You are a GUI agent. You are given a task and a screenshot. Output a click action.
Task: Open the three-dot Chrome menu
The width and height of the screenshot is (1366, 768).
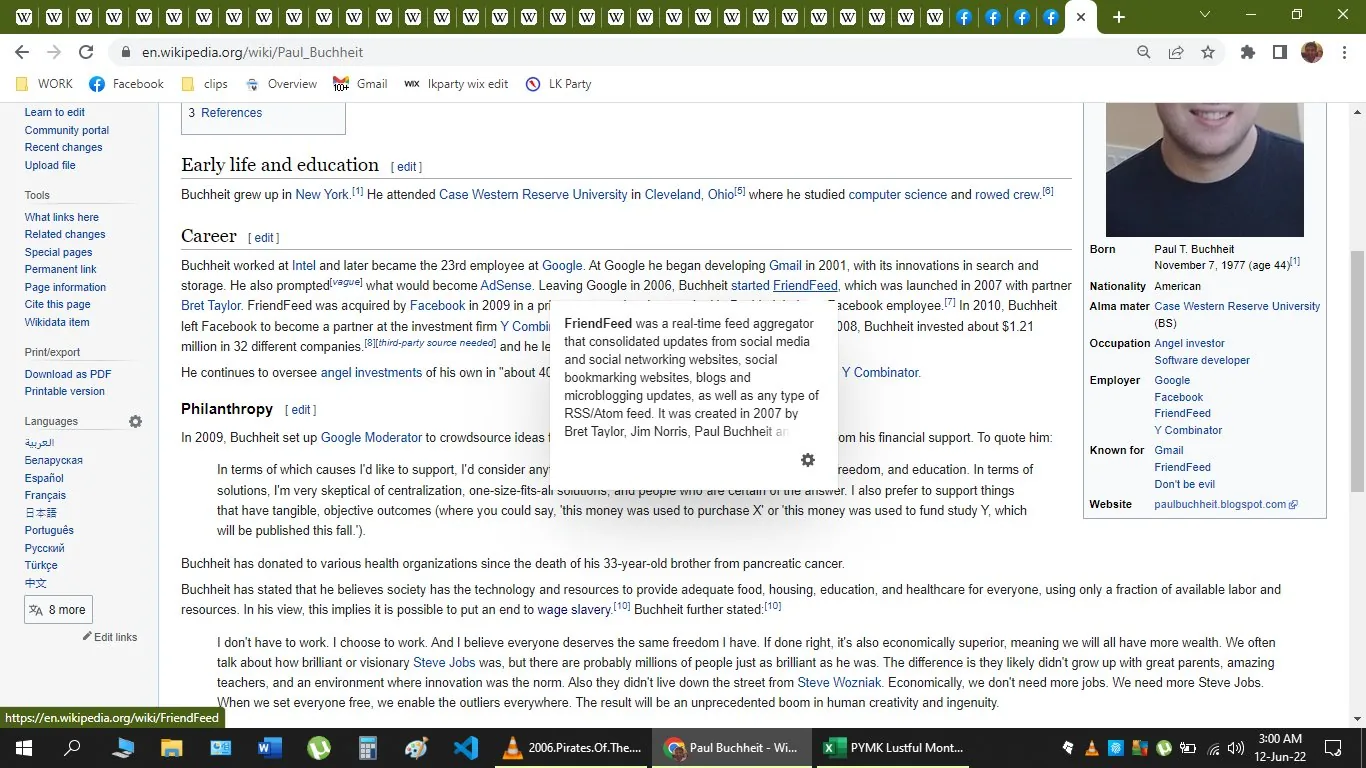tap(1346, 52)
